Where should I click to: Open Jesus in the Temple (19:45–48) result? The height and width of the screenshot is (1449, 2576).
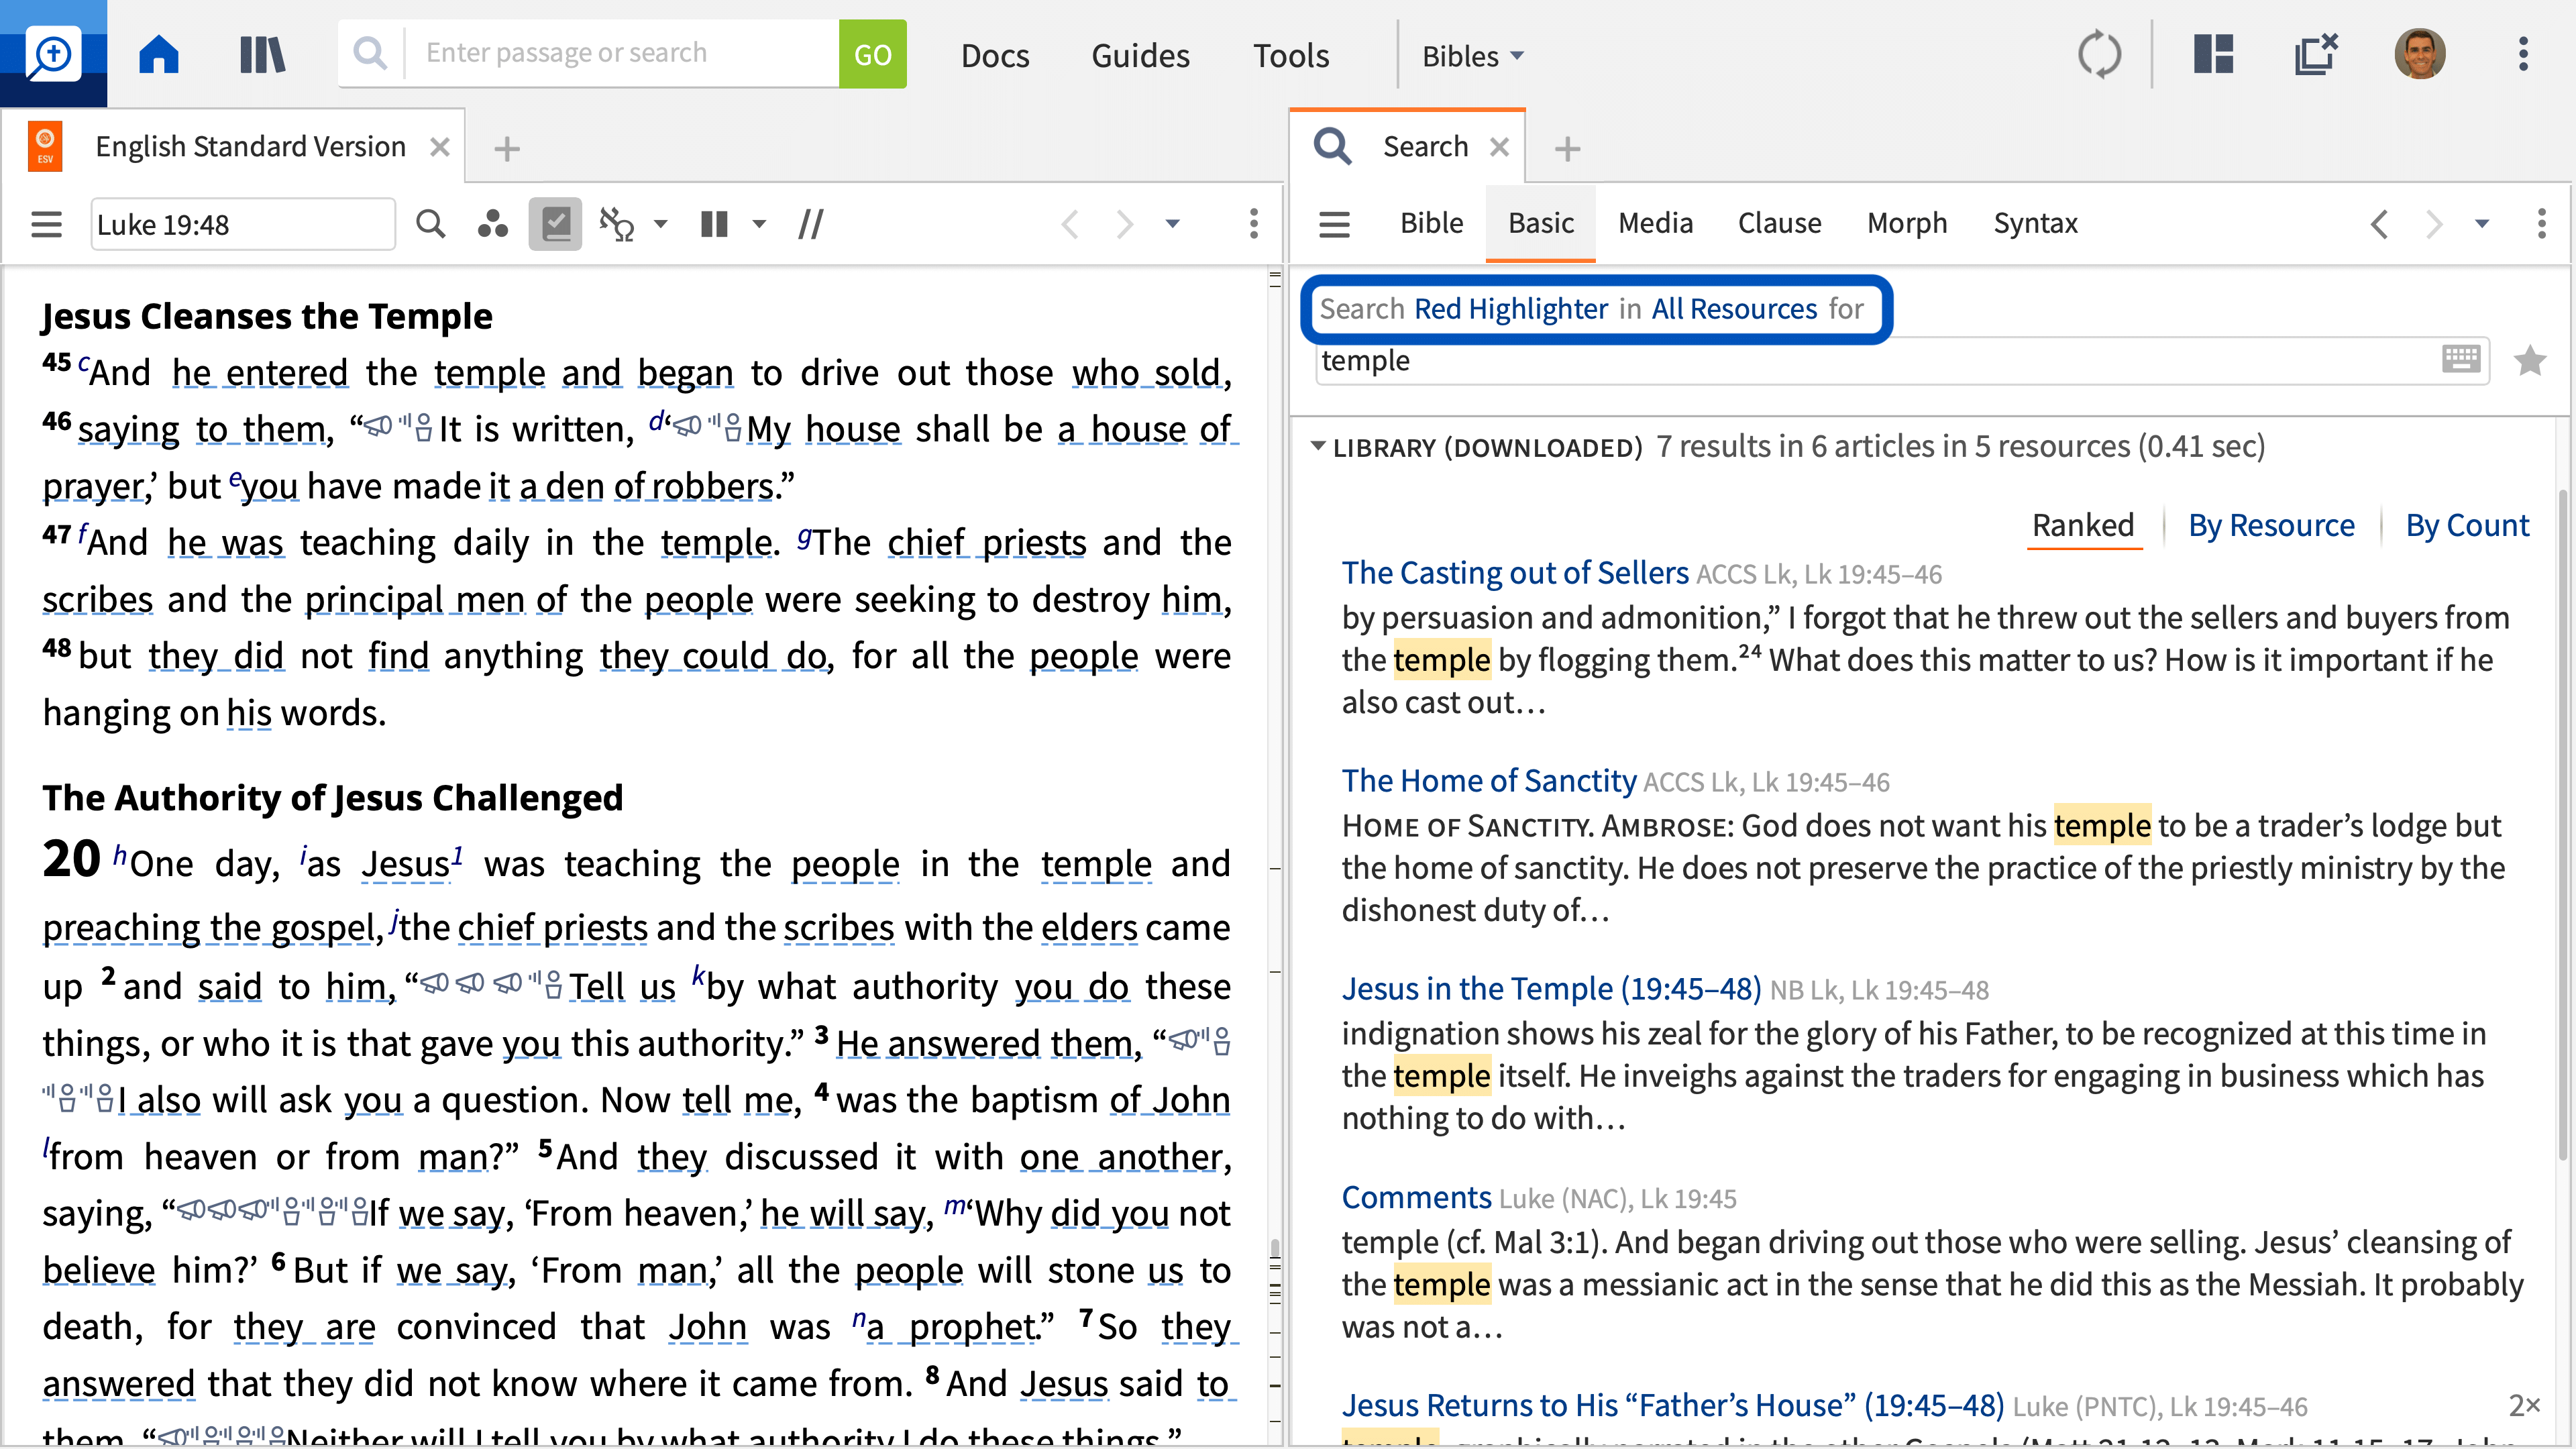[x=1550, y=989]
